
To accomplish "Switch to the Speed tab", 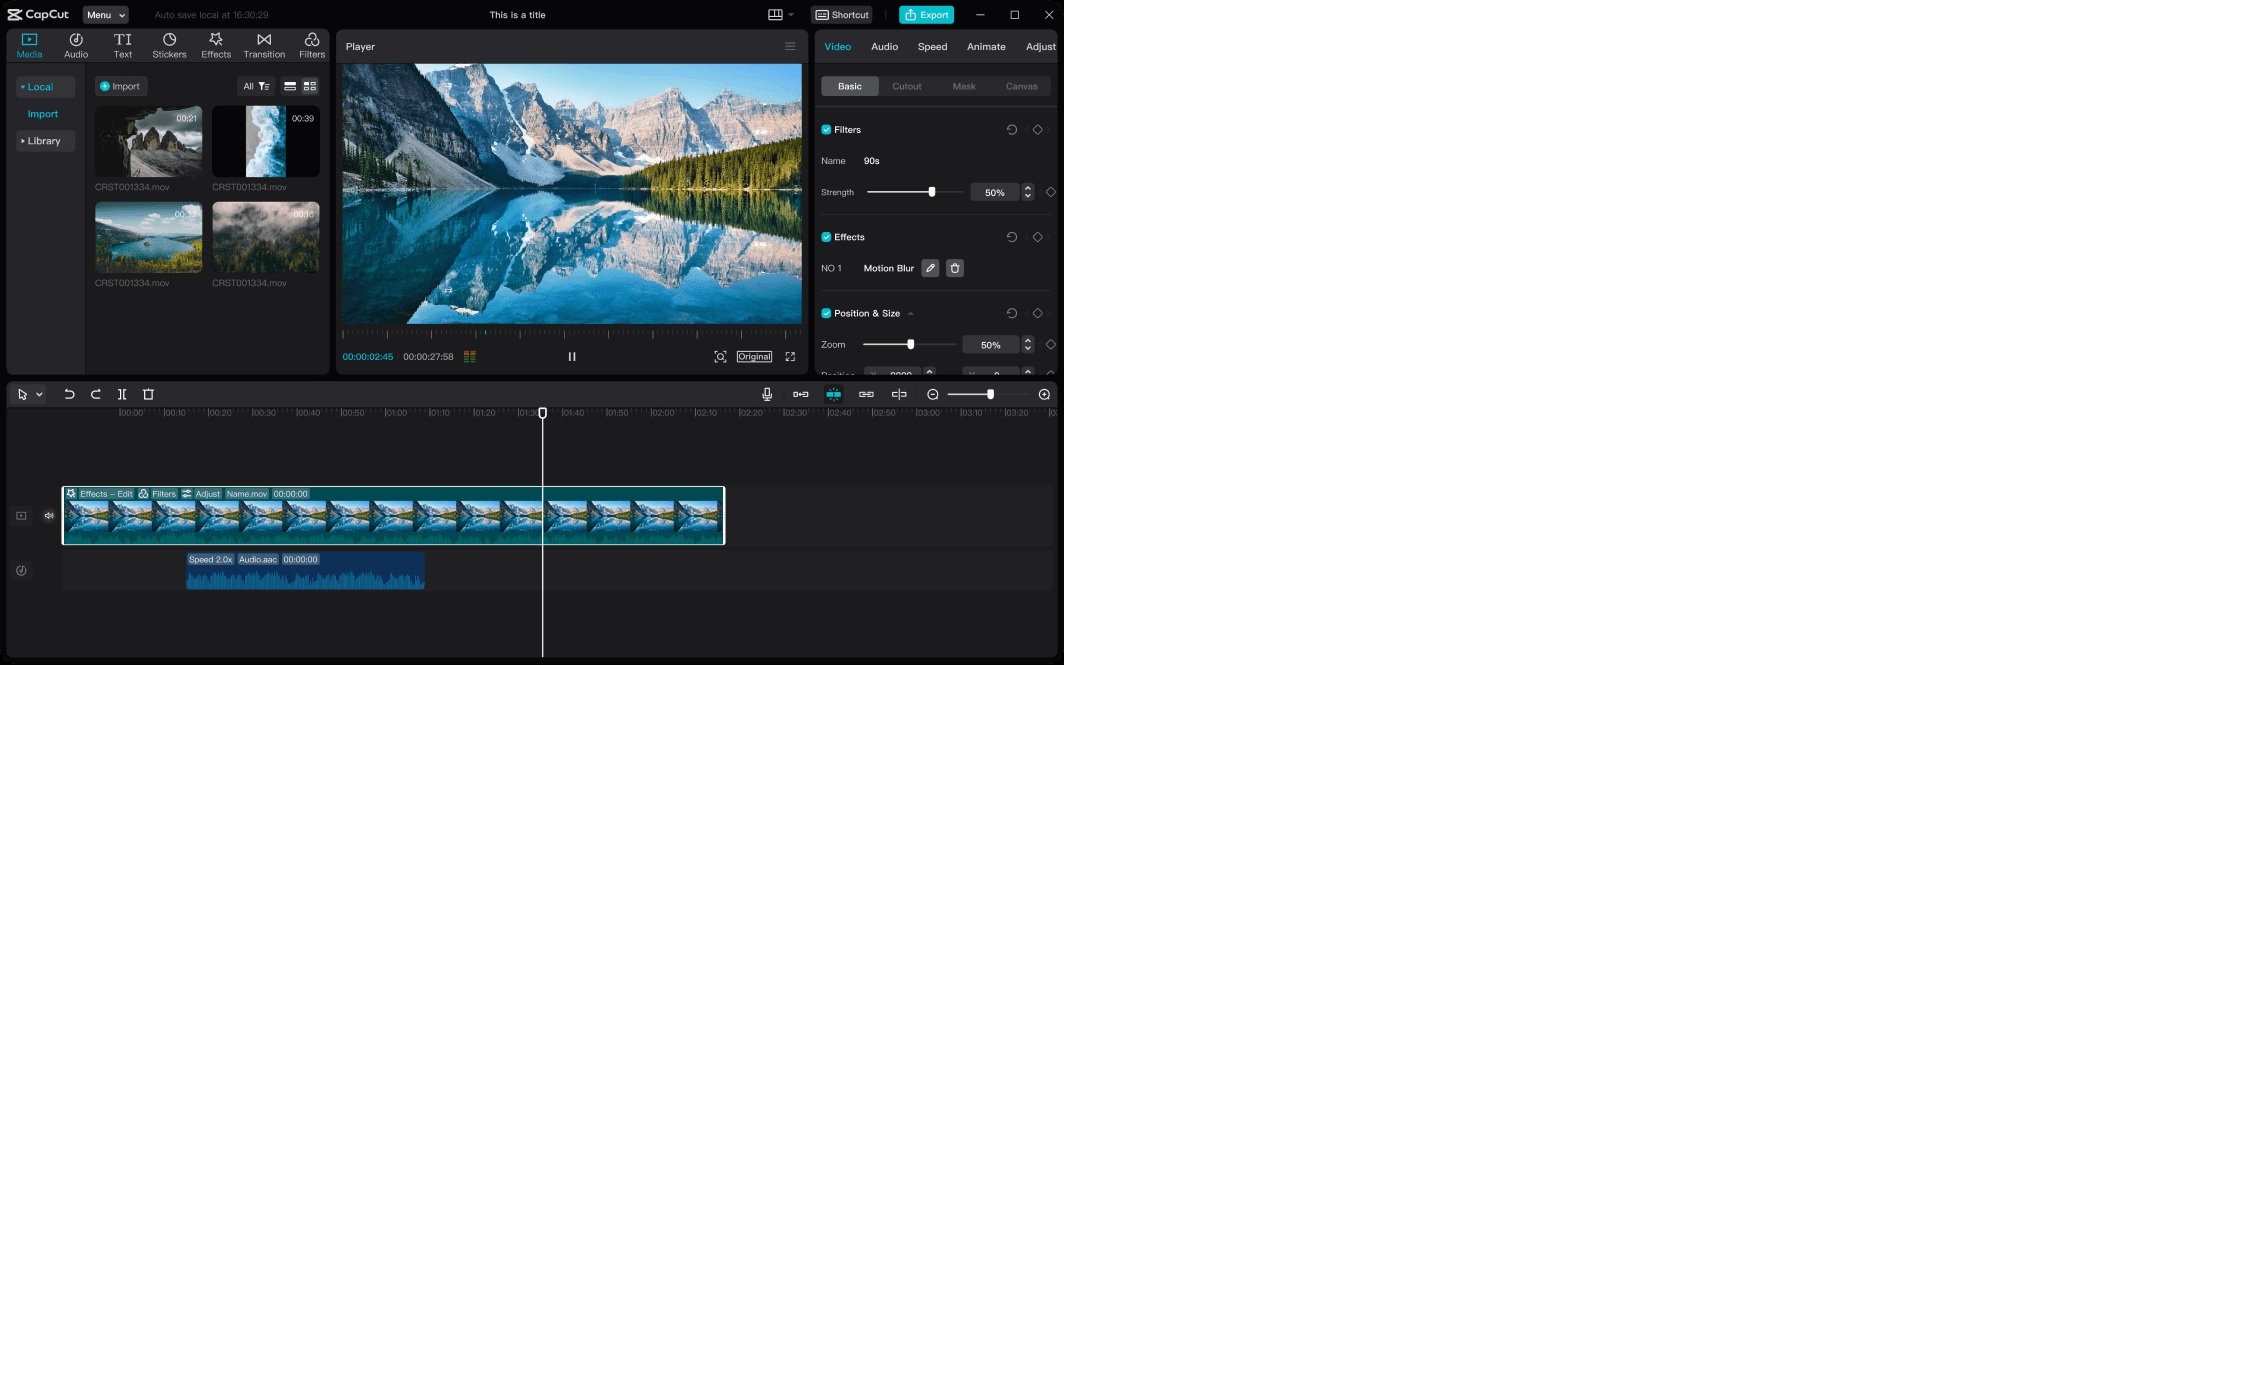I will (x=932, y=47).
